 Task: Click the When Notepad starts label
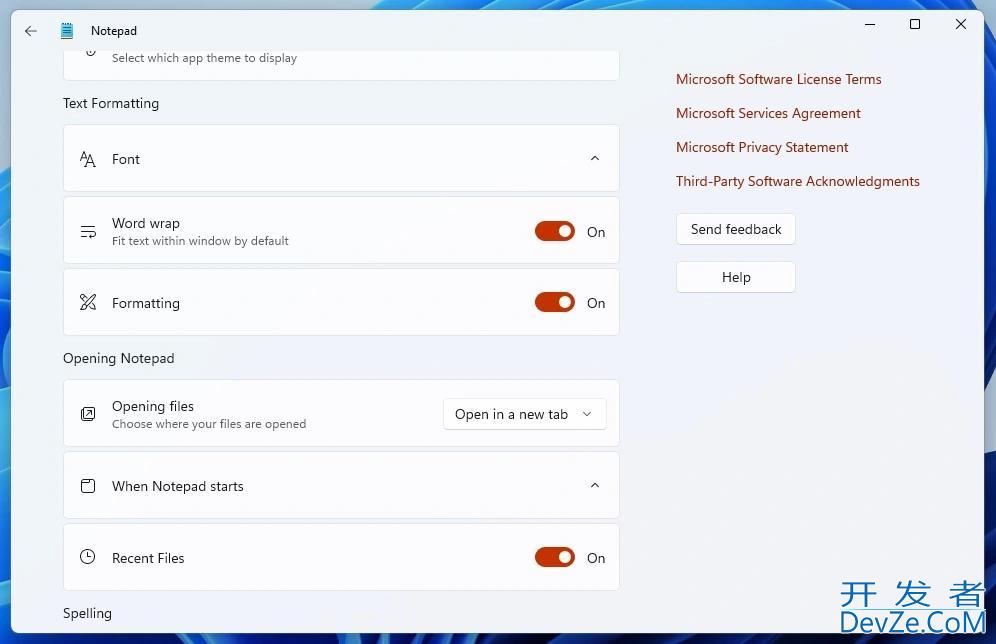coord(177,486)
